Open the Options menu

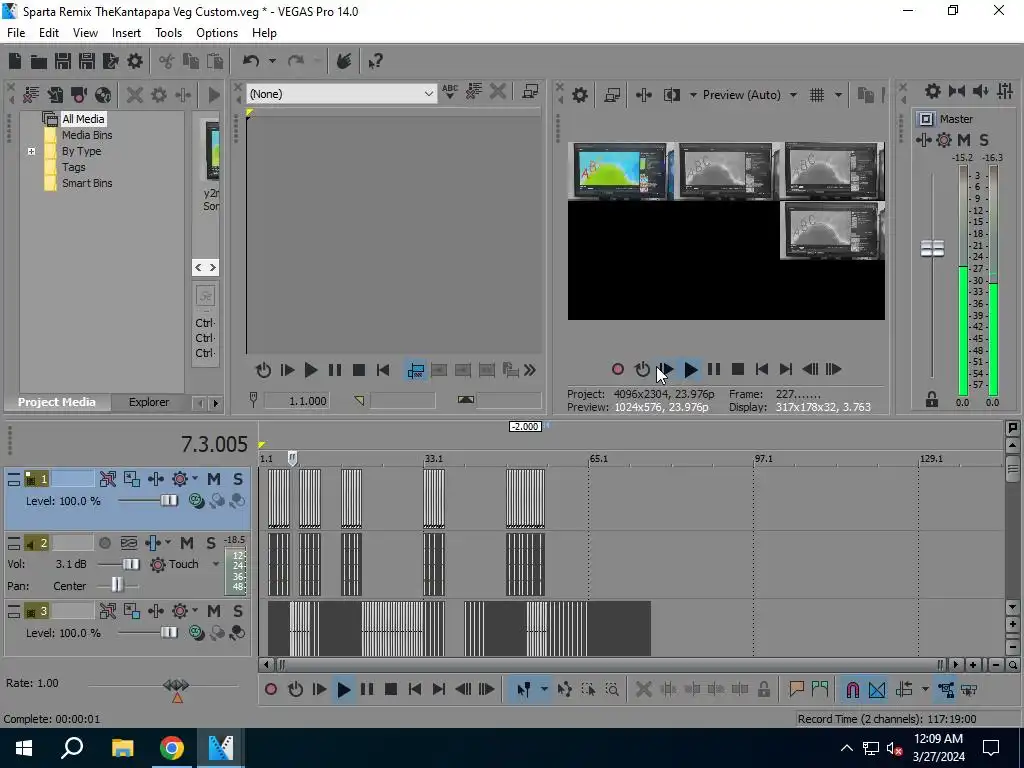pos(217,33)
